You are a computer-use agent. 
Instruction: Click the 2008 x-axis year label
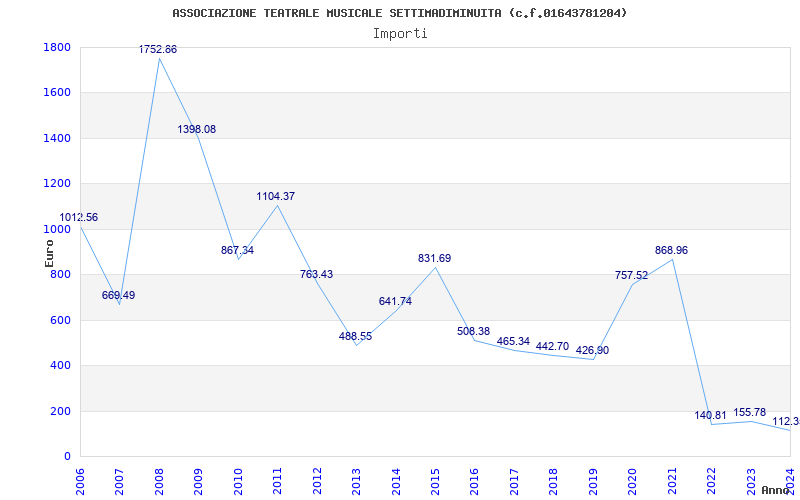159,482
